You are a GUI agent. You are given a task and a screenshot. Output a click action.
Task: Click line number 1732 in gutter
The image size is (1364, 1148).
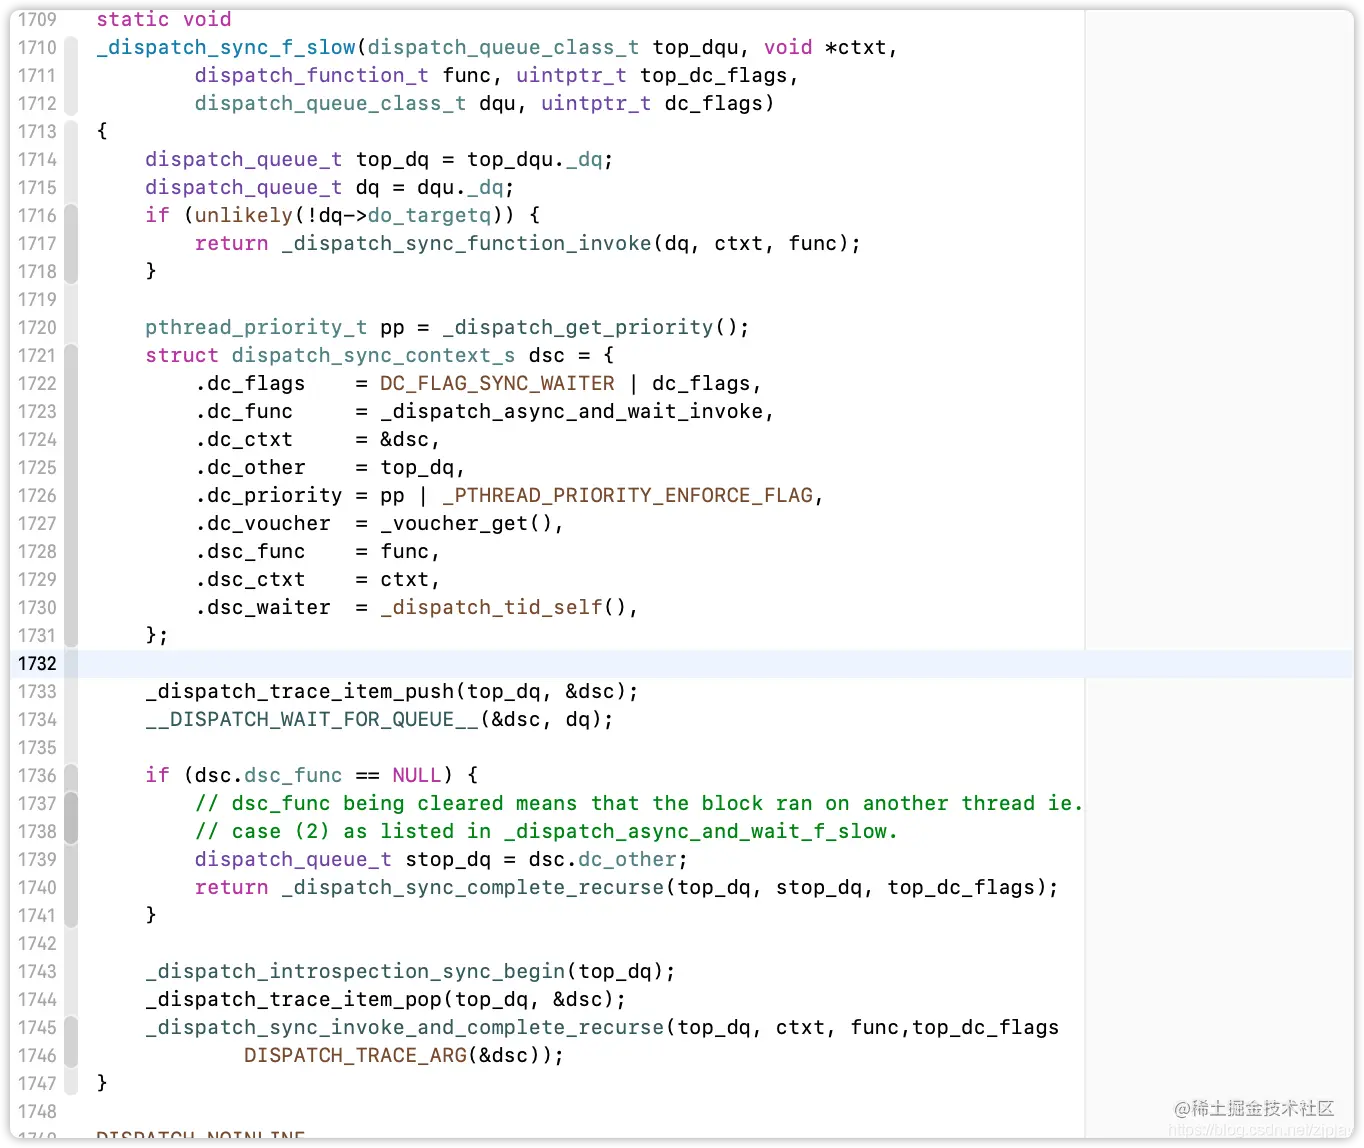(x=37, y=663)
